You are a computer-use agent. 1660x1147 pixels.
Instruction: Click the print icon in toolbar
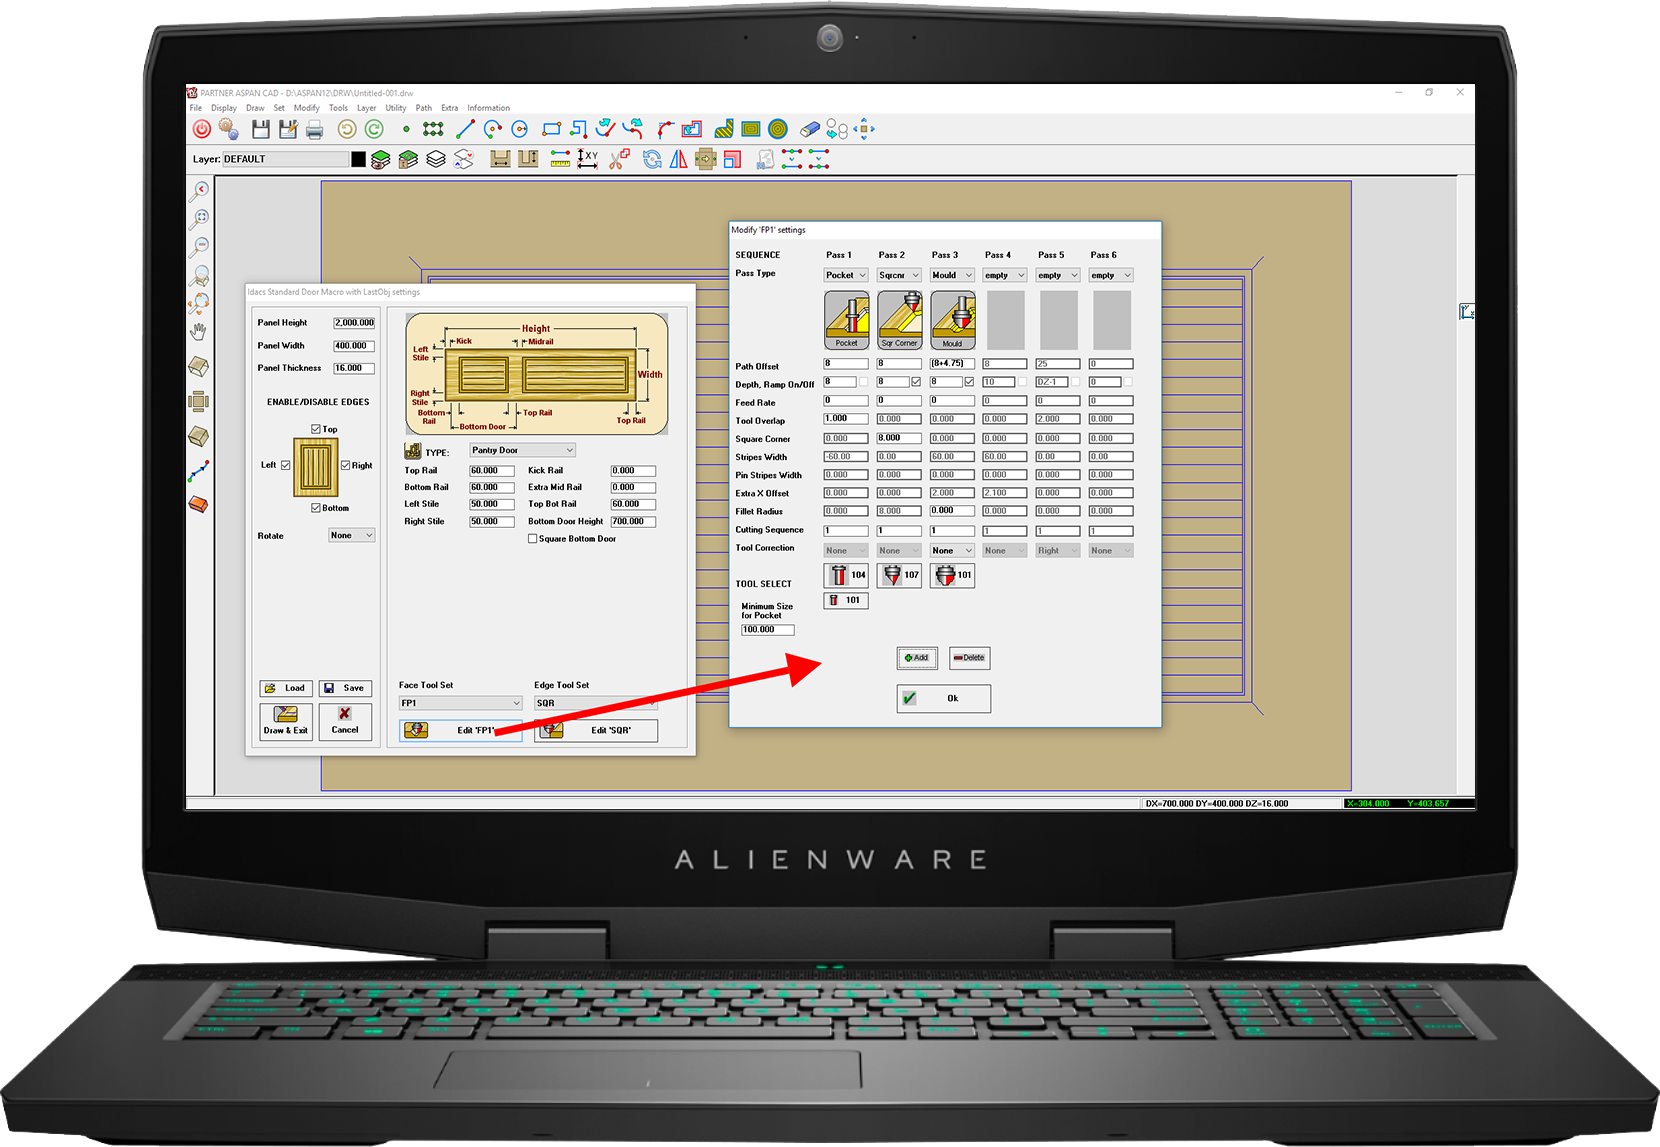point(315,129)
